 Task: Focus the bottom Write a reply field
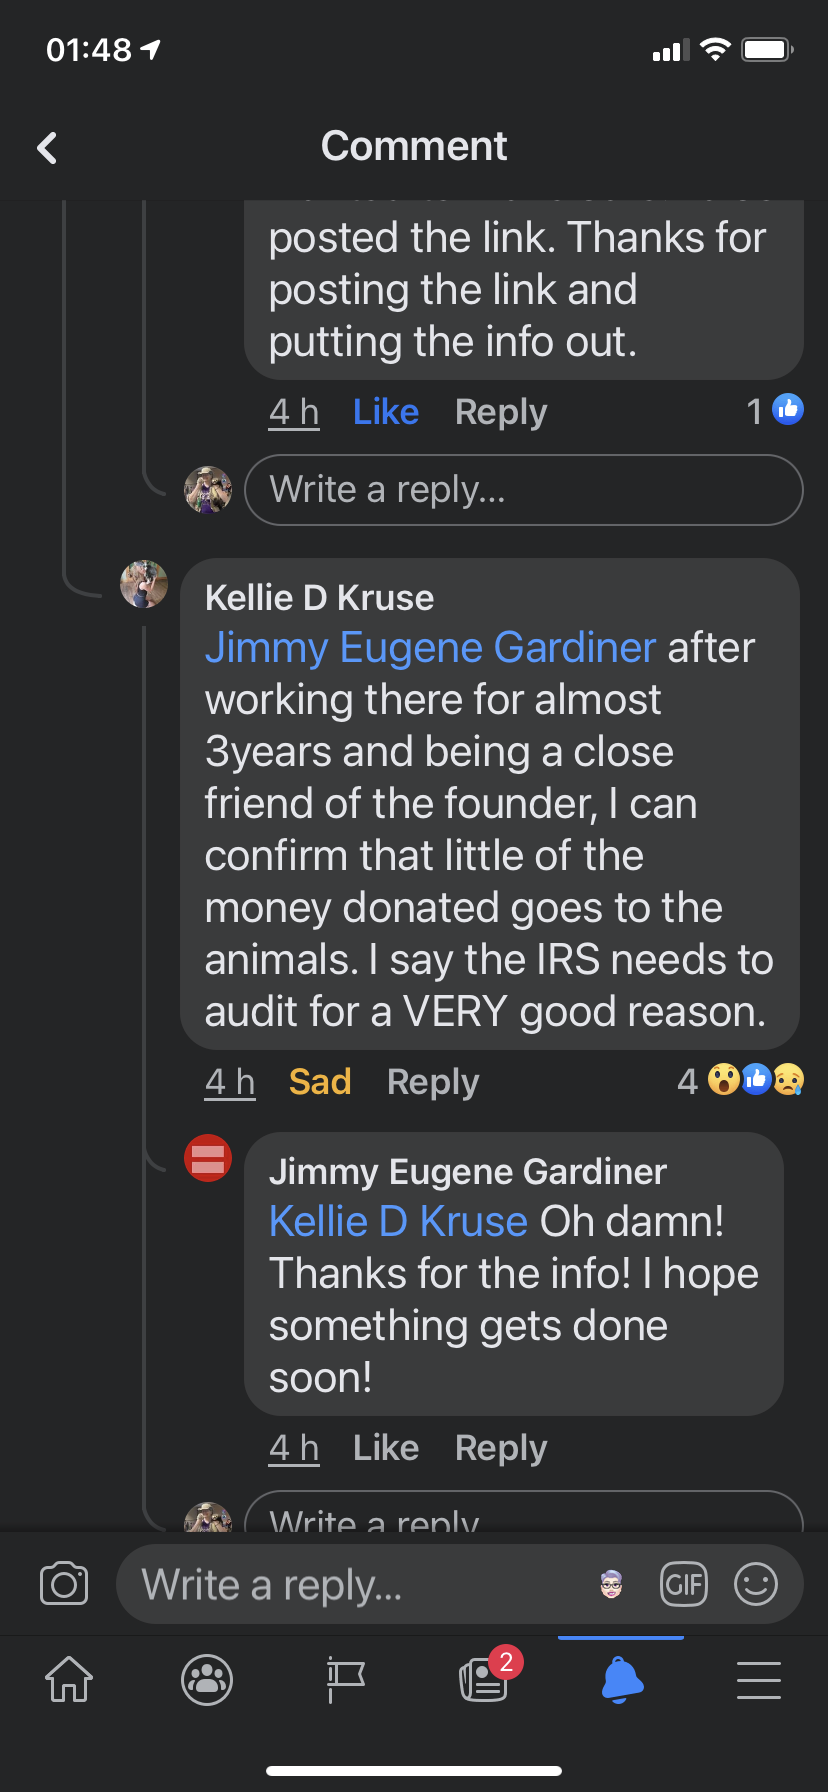[350, 1584]
